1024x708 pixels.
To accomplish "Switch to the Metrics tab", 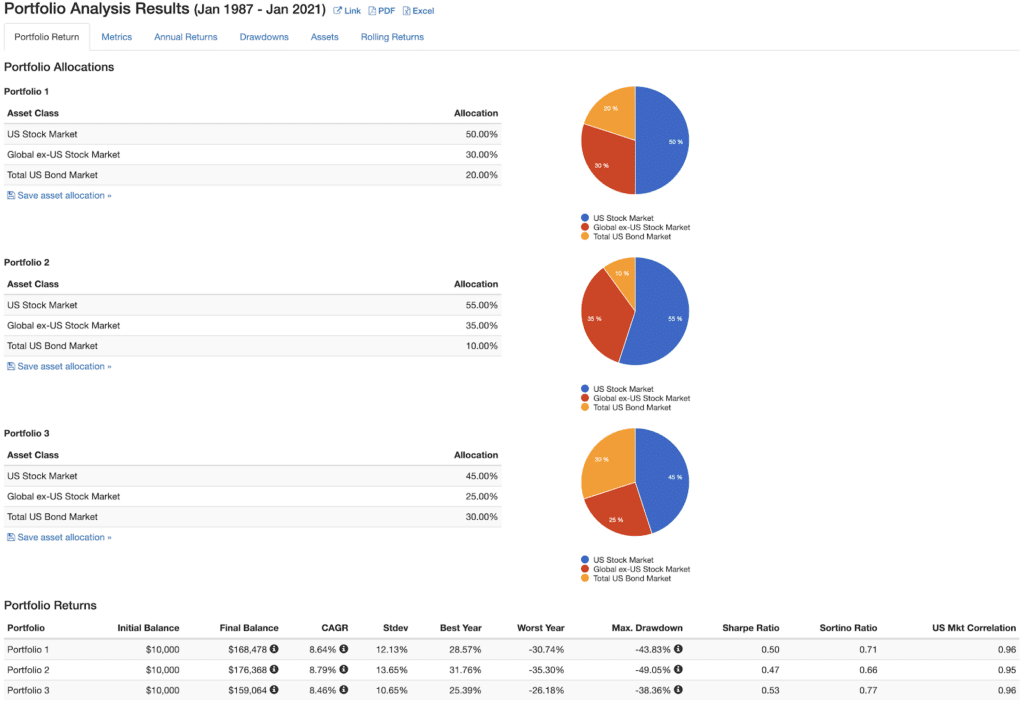I will click(x=117, y=37).
